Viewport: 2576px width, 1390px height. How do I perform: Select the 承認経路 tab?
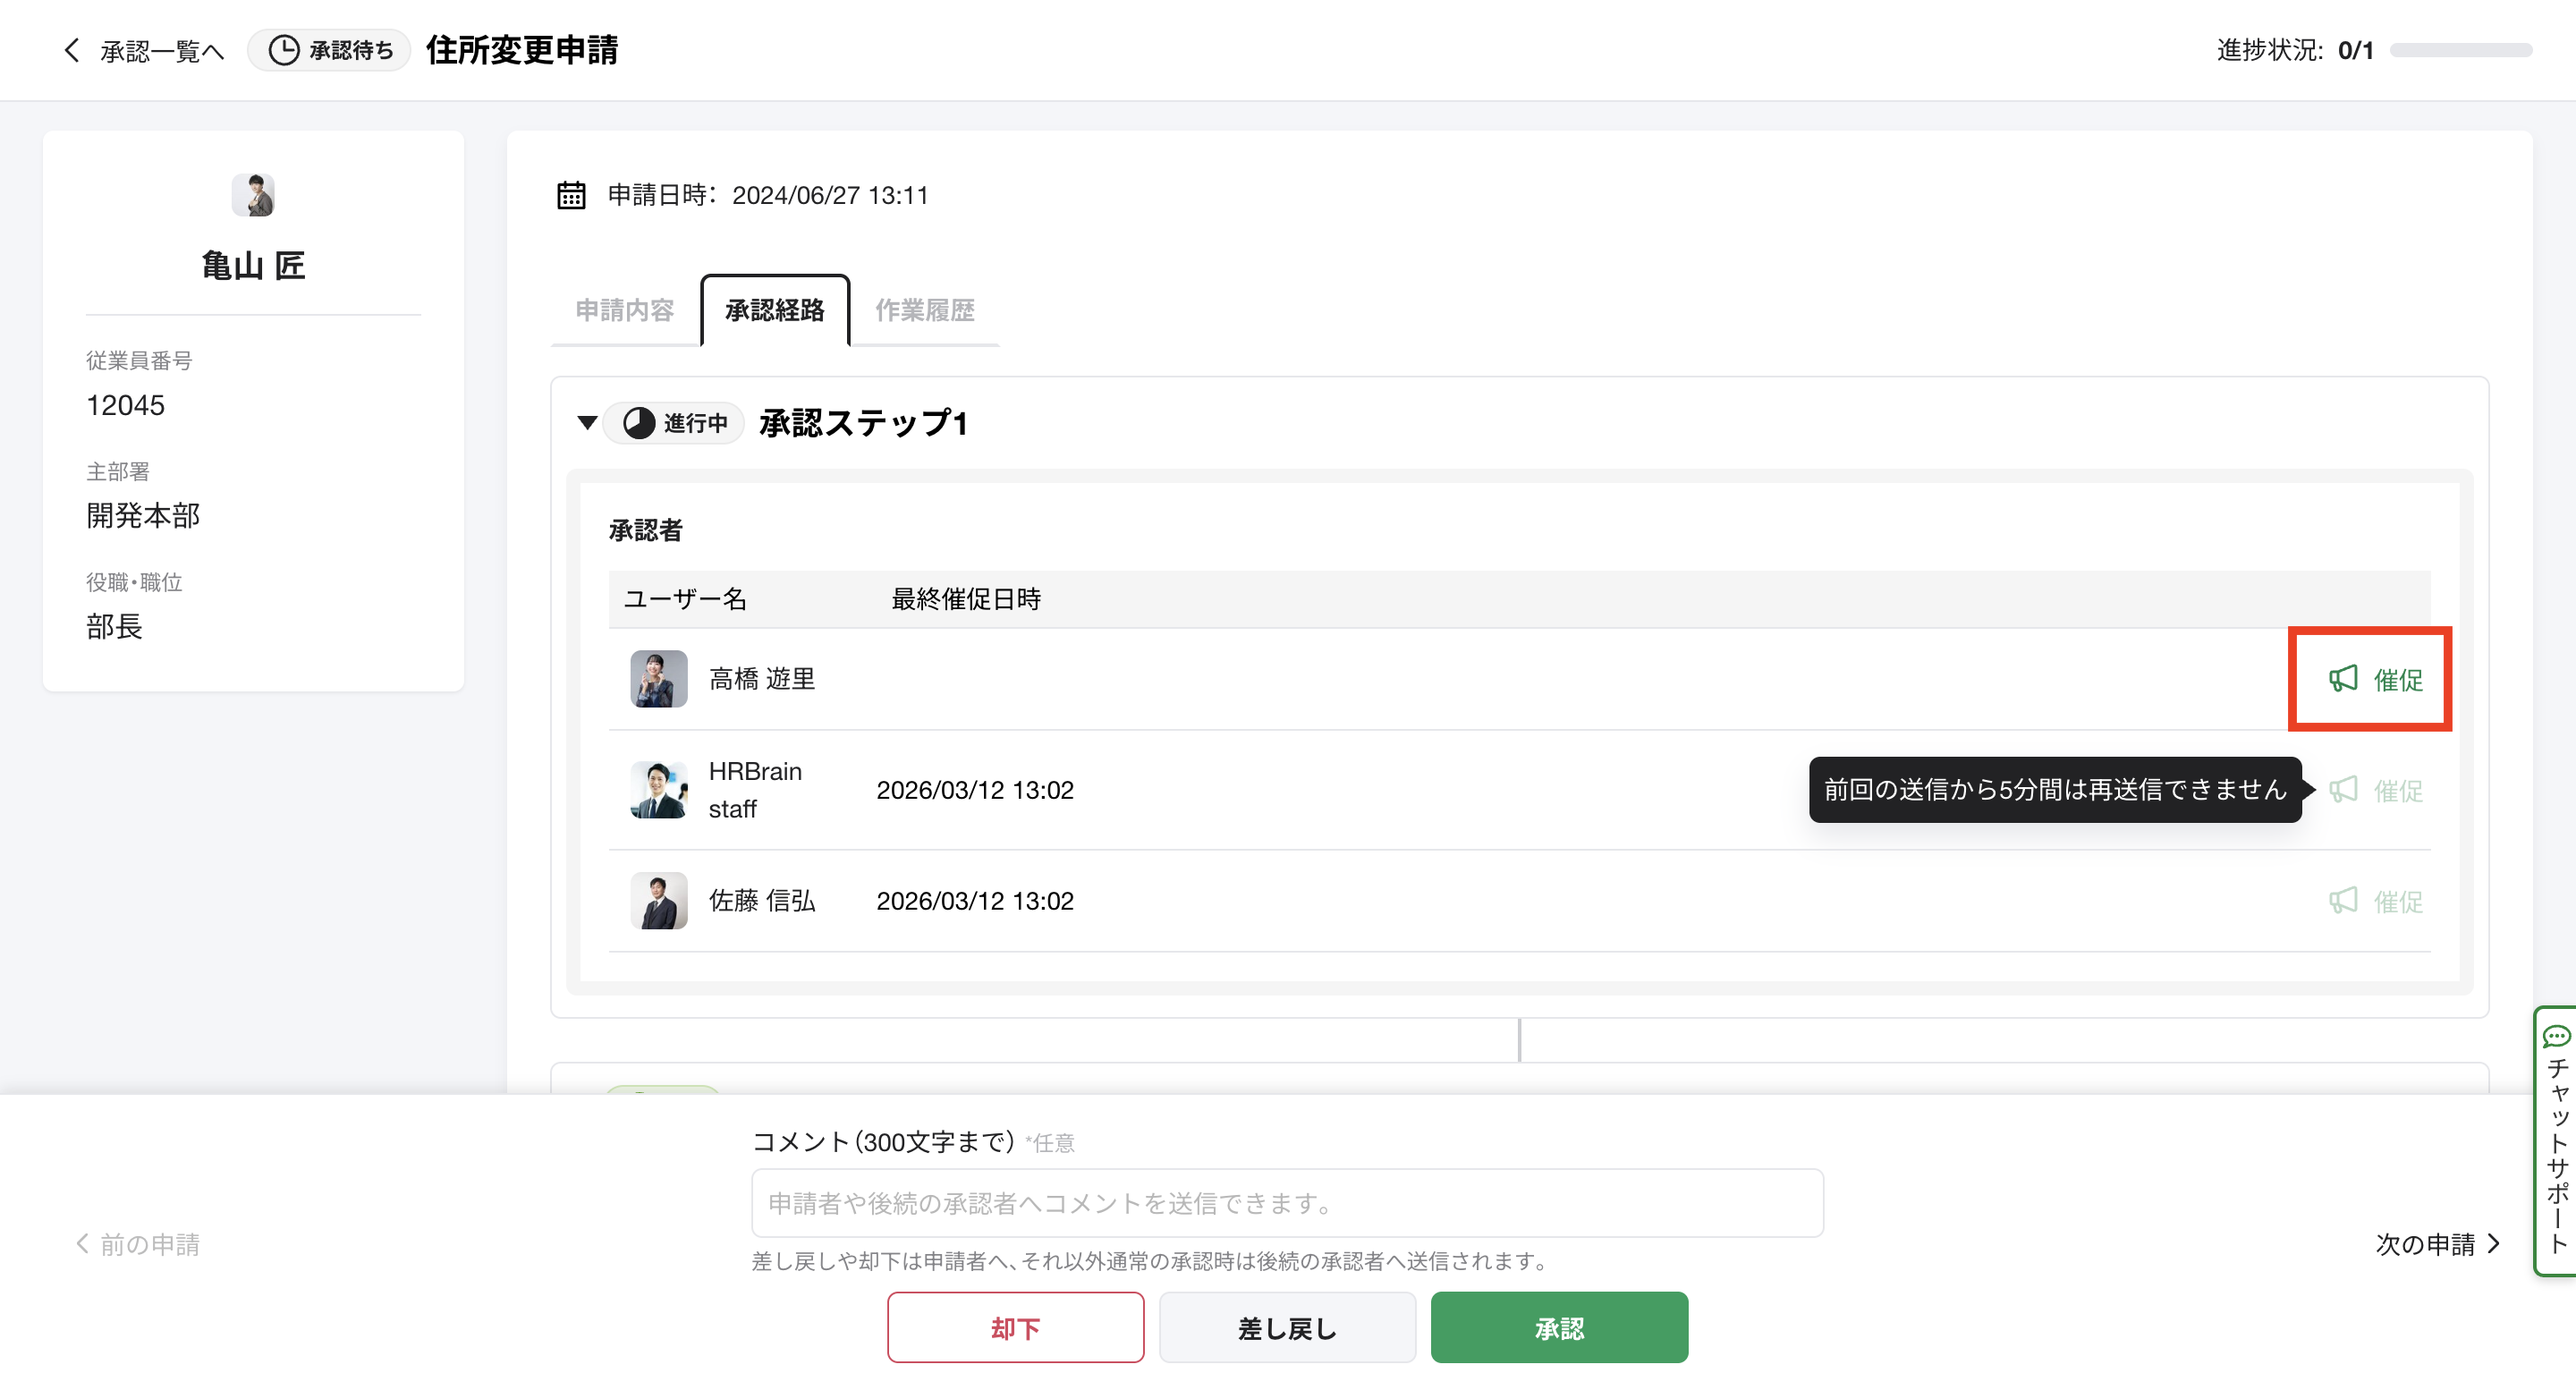pos(774,310)
